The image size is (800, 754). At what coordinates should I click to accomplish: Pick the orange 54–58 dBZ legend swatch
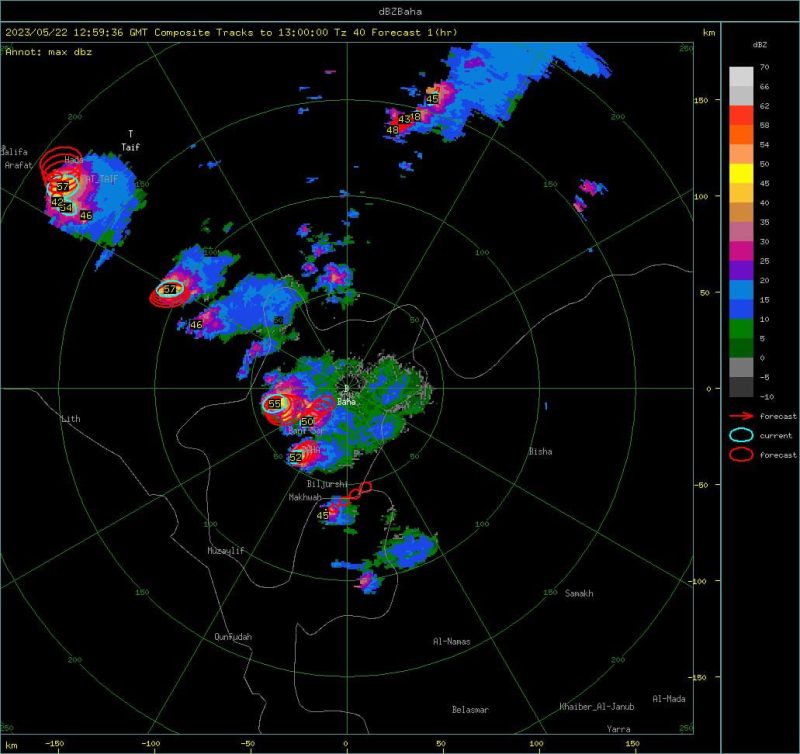pyautogui.click(x=741, y=135)
